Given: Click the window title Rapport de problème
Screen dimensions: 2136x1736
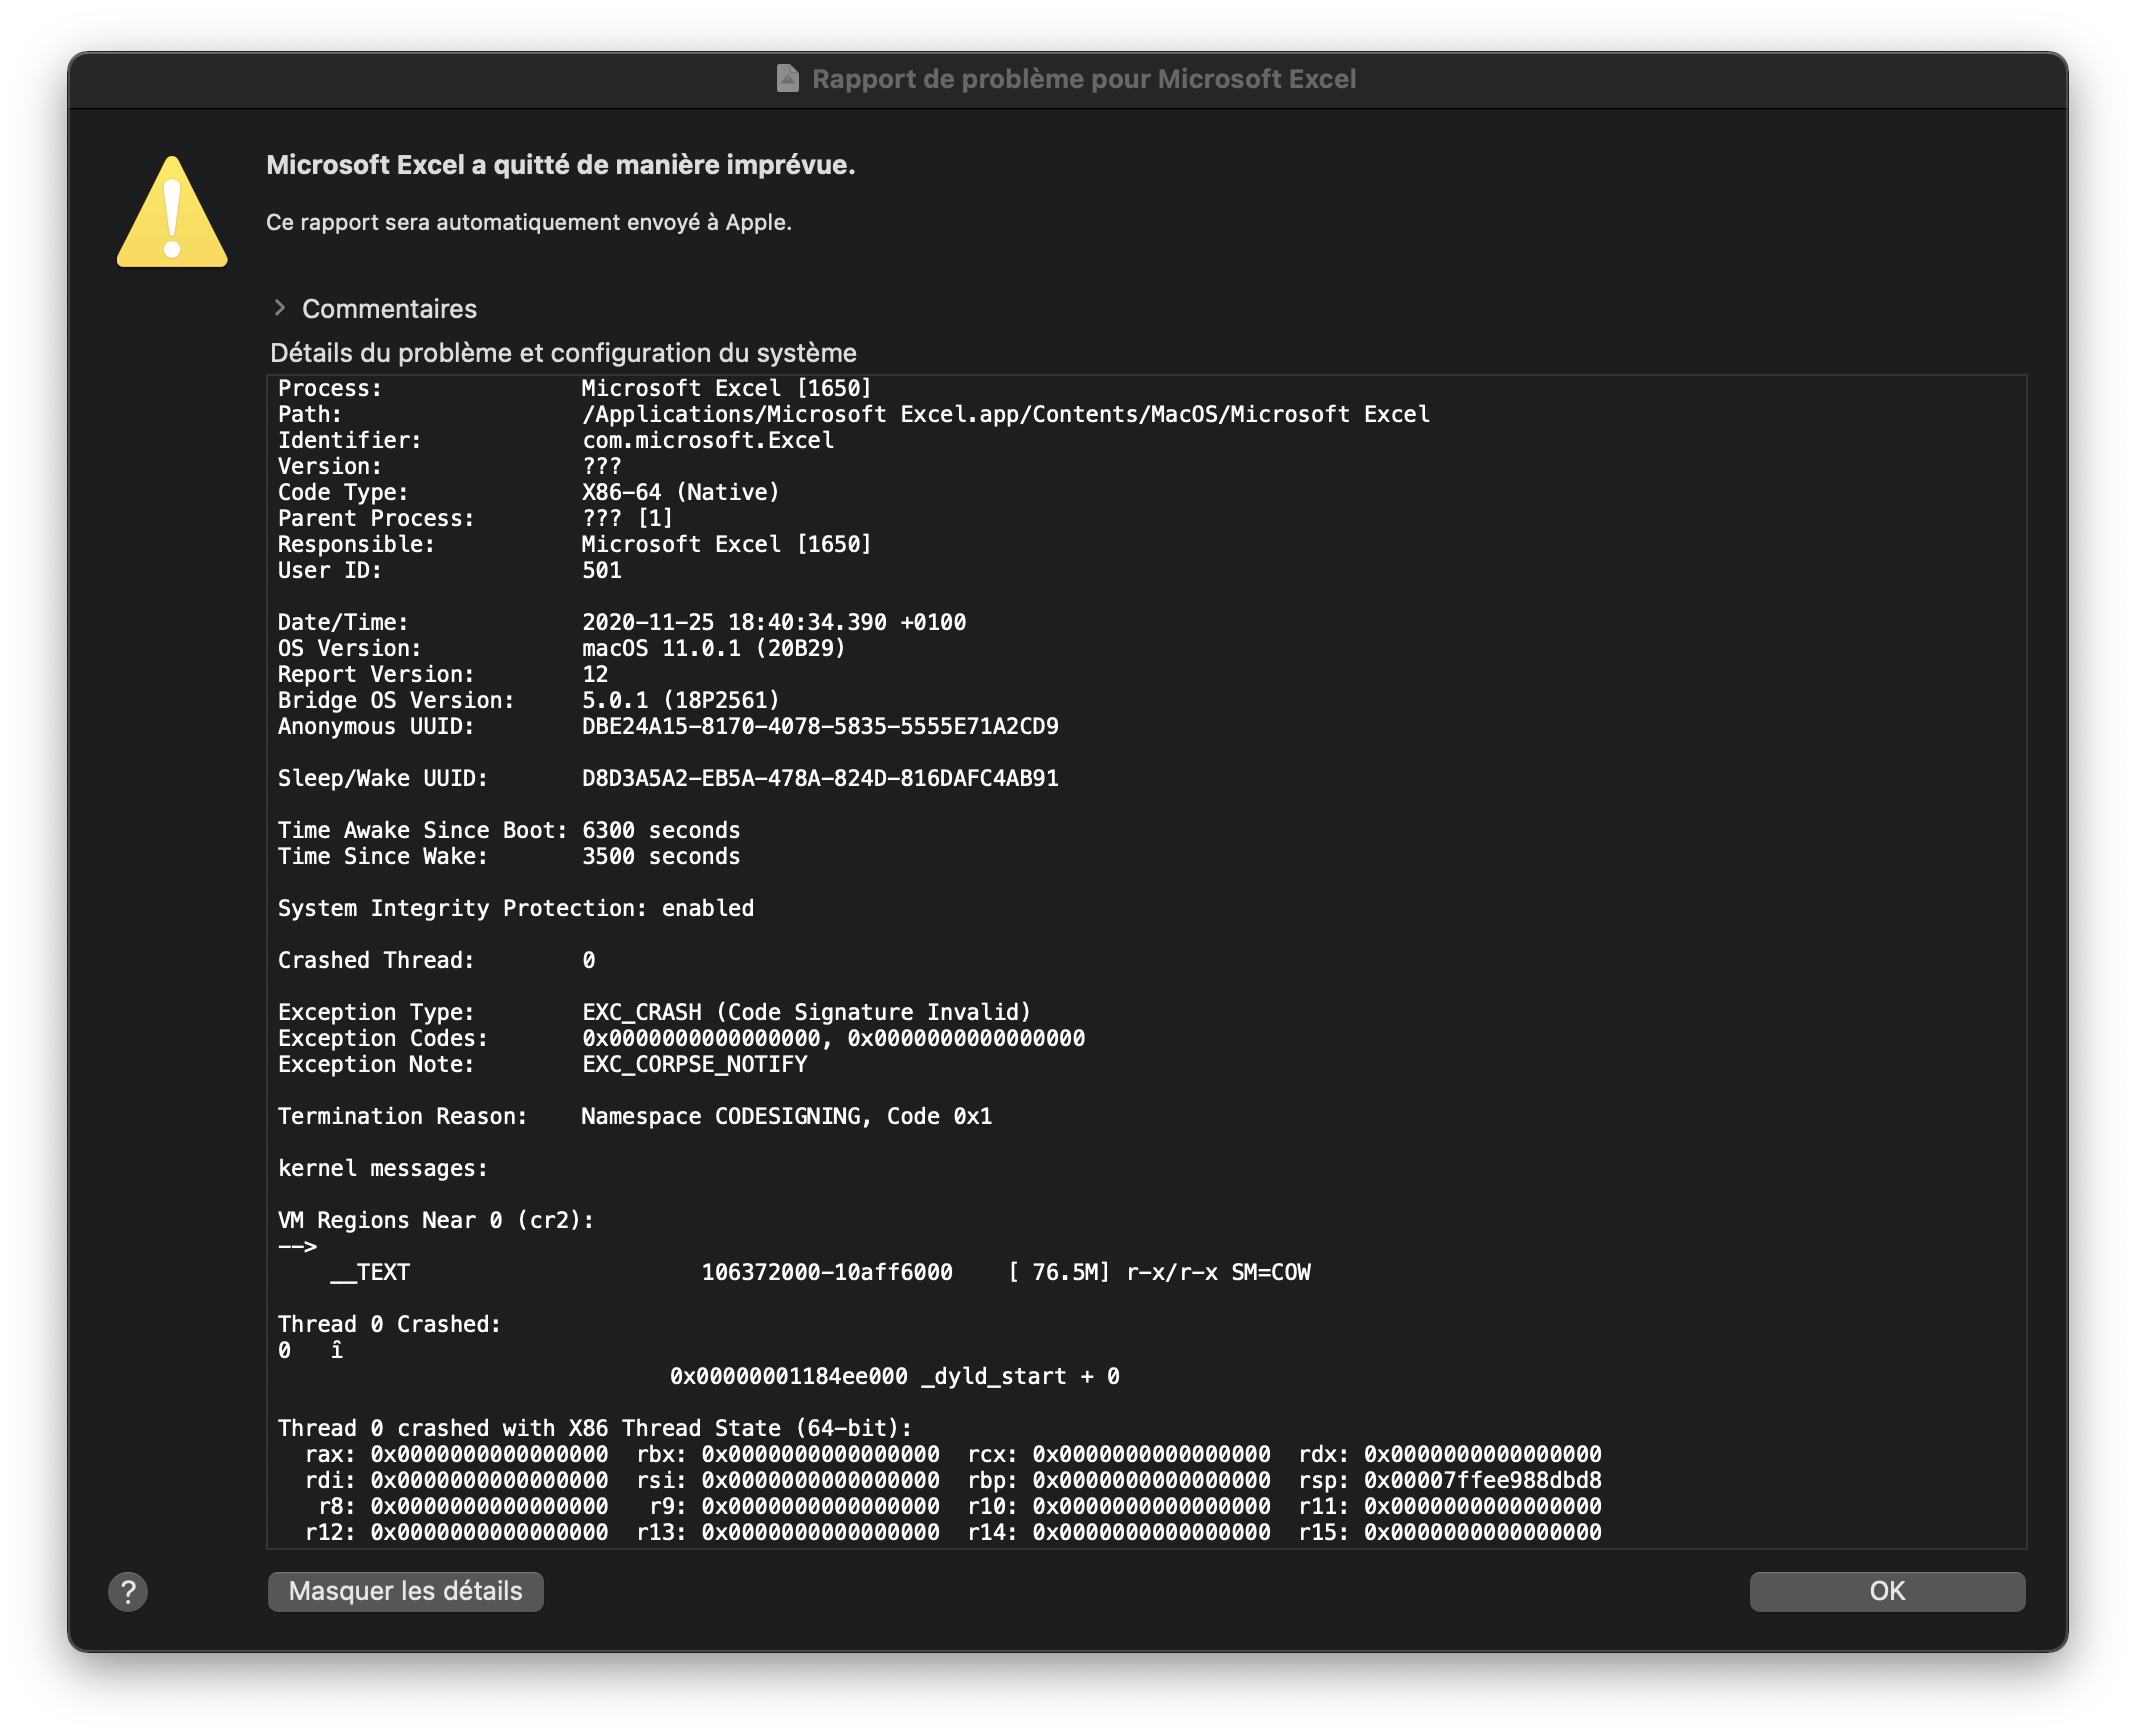Looking at the screenshot, I should 1083,79.
